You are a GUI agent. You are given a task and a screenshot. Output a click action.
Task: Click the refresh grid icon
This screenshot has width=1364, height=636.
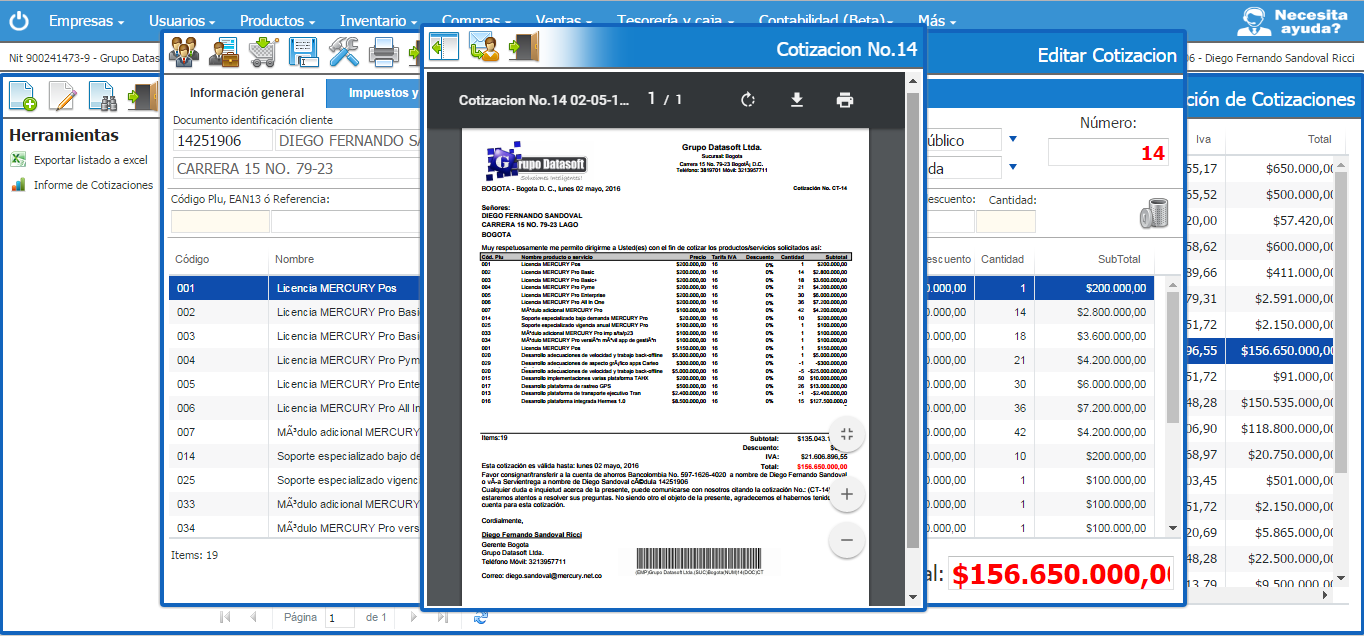(481, 618)
